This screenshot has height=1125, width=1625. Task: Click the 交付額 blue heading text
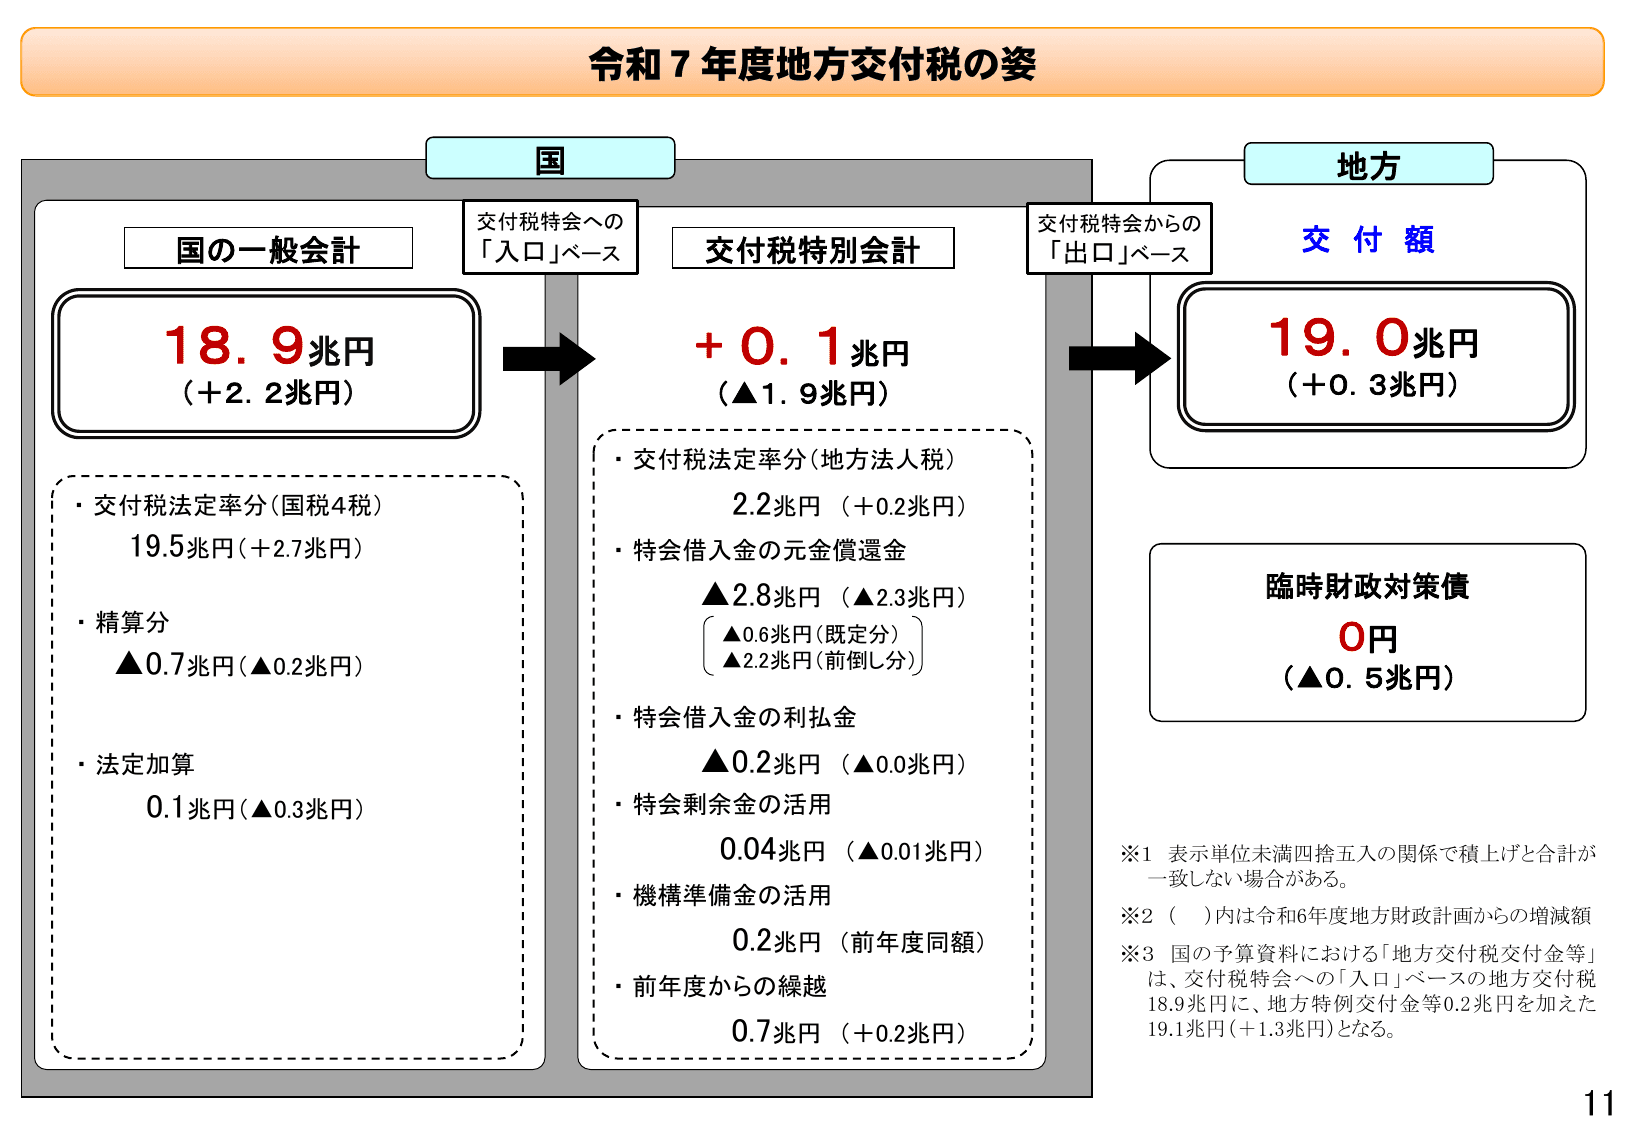[1368, 240]
